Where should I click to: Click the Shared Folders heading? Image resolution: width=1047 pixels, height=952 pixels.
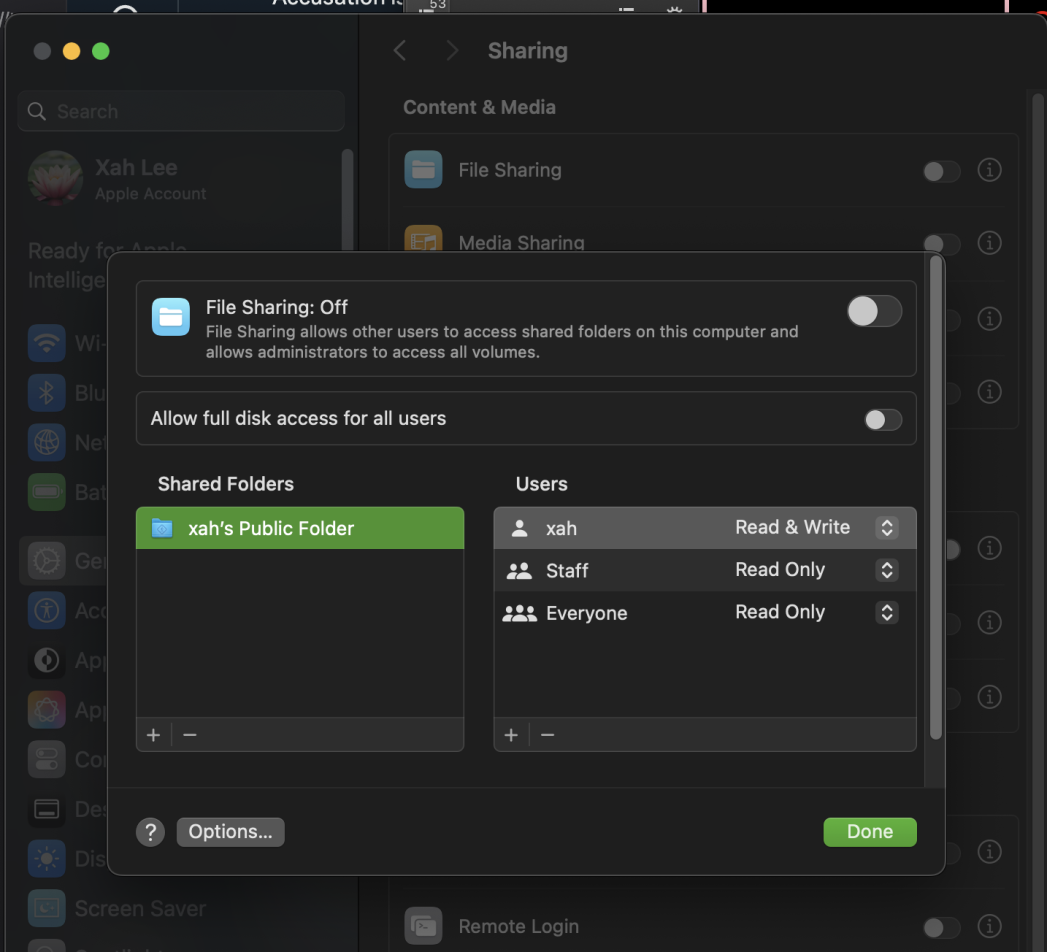[x=226, y=484]
